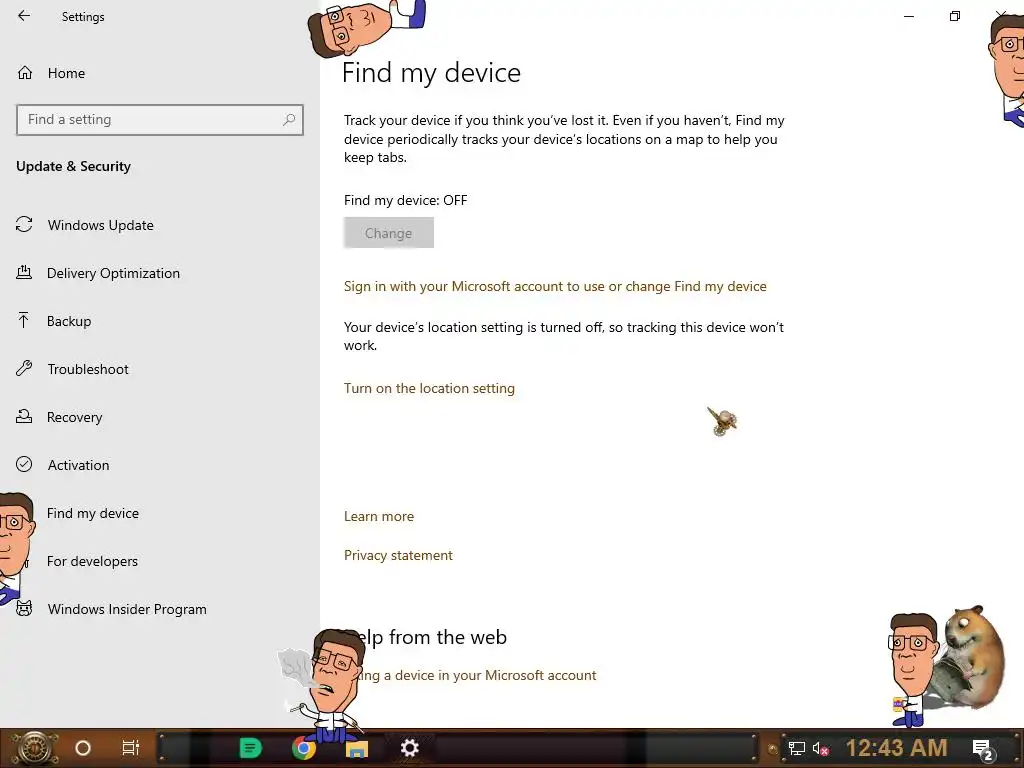The height and width of the screenshot is (768, 1024).
Task: Open the green notes app in taskbar
Action: pyautogui.click(x=250, y=748)
